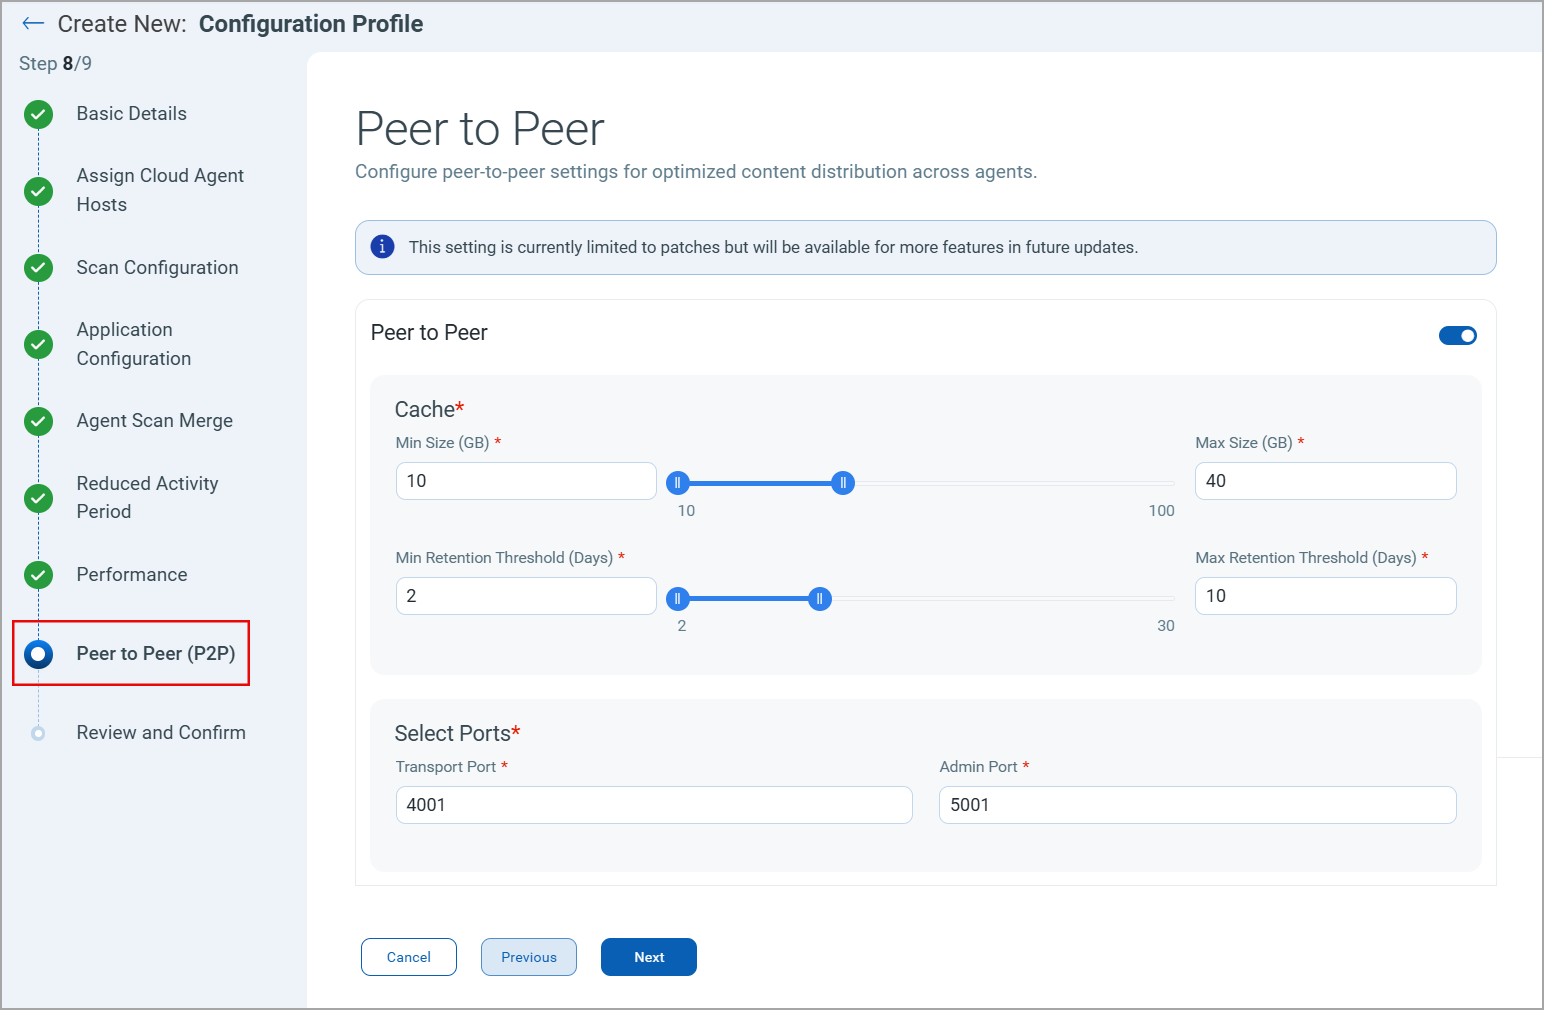
Task: Click the Agent Scan Merge checkmark icon
Action: [x=39, y=421]
